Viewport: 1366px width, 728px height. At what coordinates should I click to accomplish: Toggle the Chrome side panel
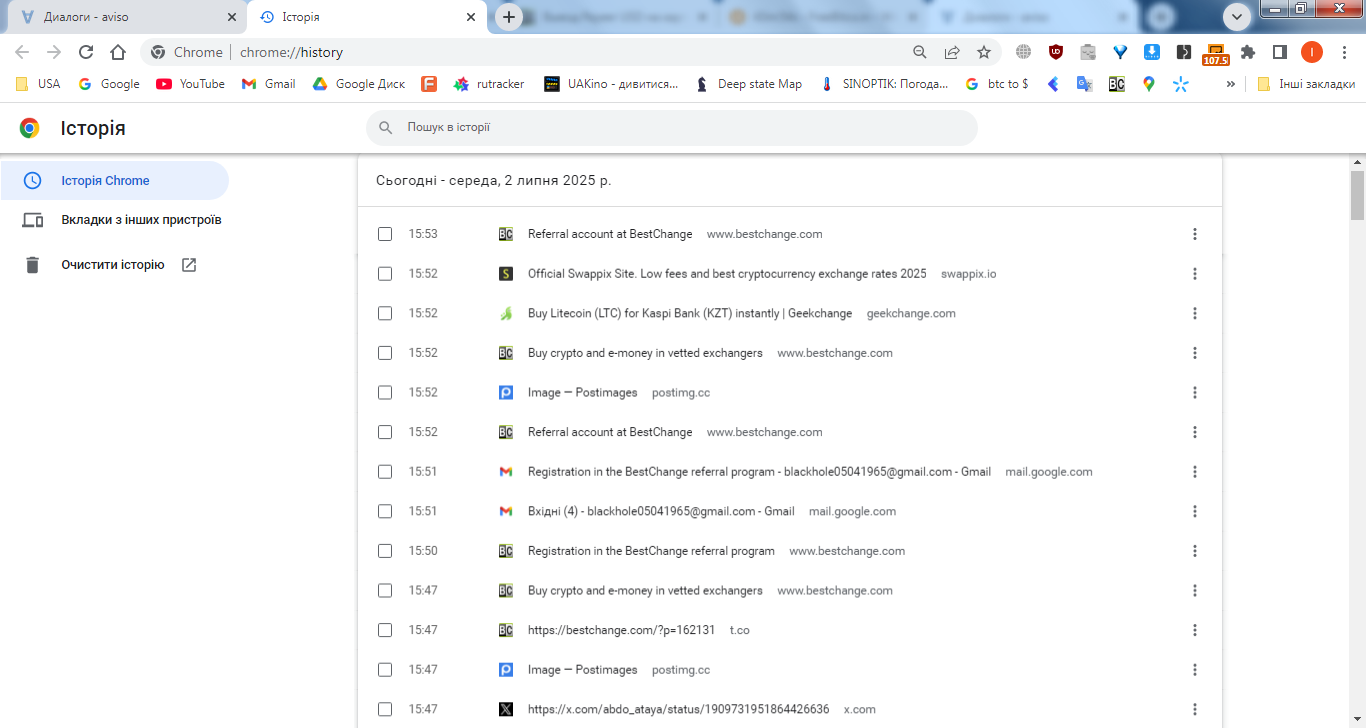[x=1279, y=52]
